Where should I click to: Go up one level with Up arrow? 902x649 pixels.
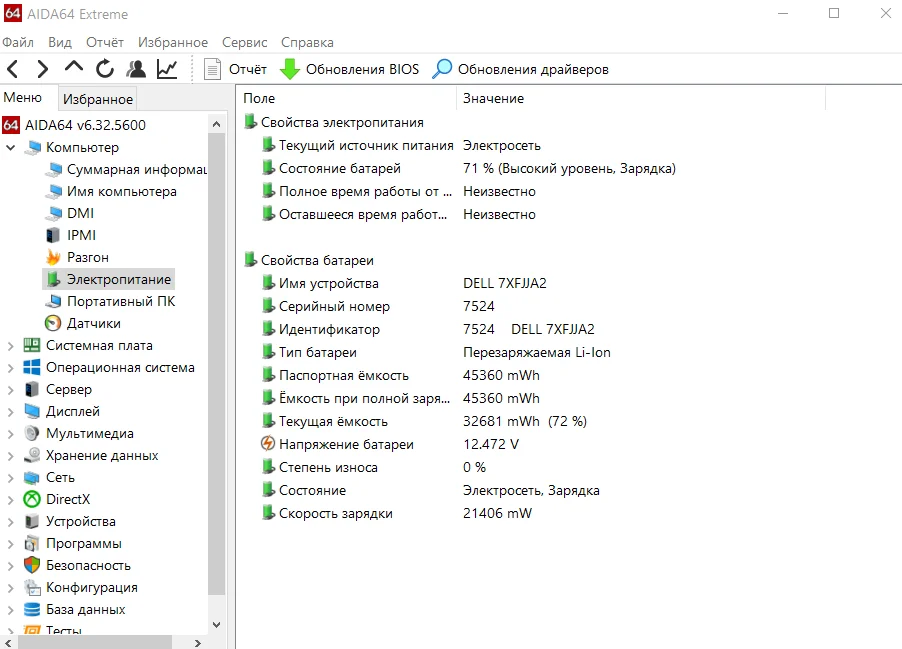click(74, 67)
